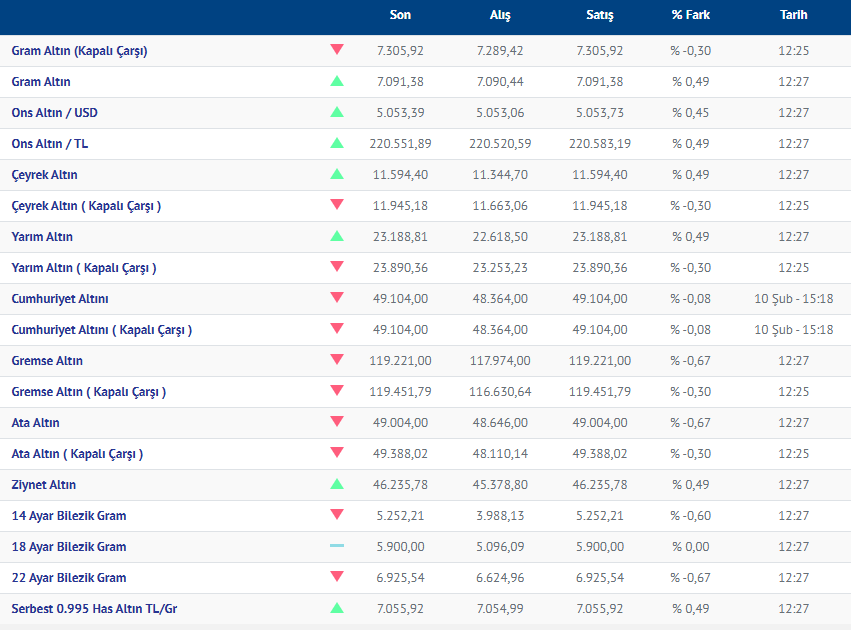Click the Satış column header
The height and width of the screenshot is (630, 851).
(600, 15)
